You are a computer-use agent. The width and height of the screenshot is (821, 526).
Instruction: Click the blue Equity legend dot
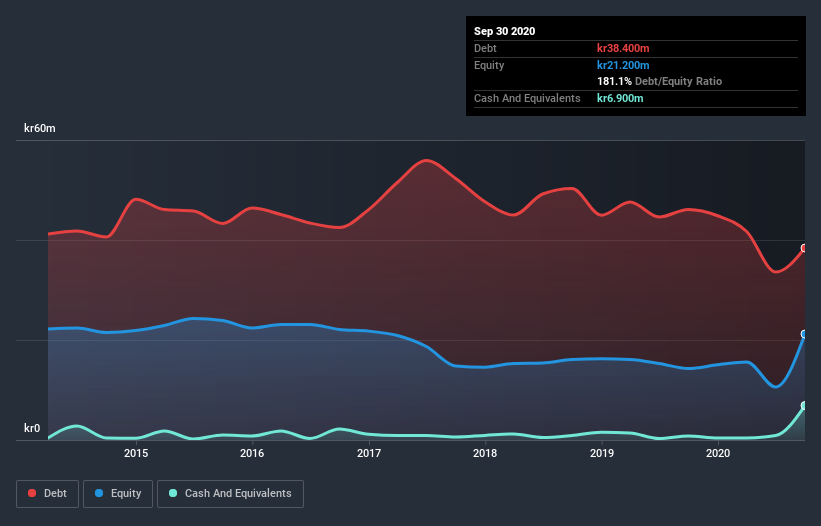[99, 493]
